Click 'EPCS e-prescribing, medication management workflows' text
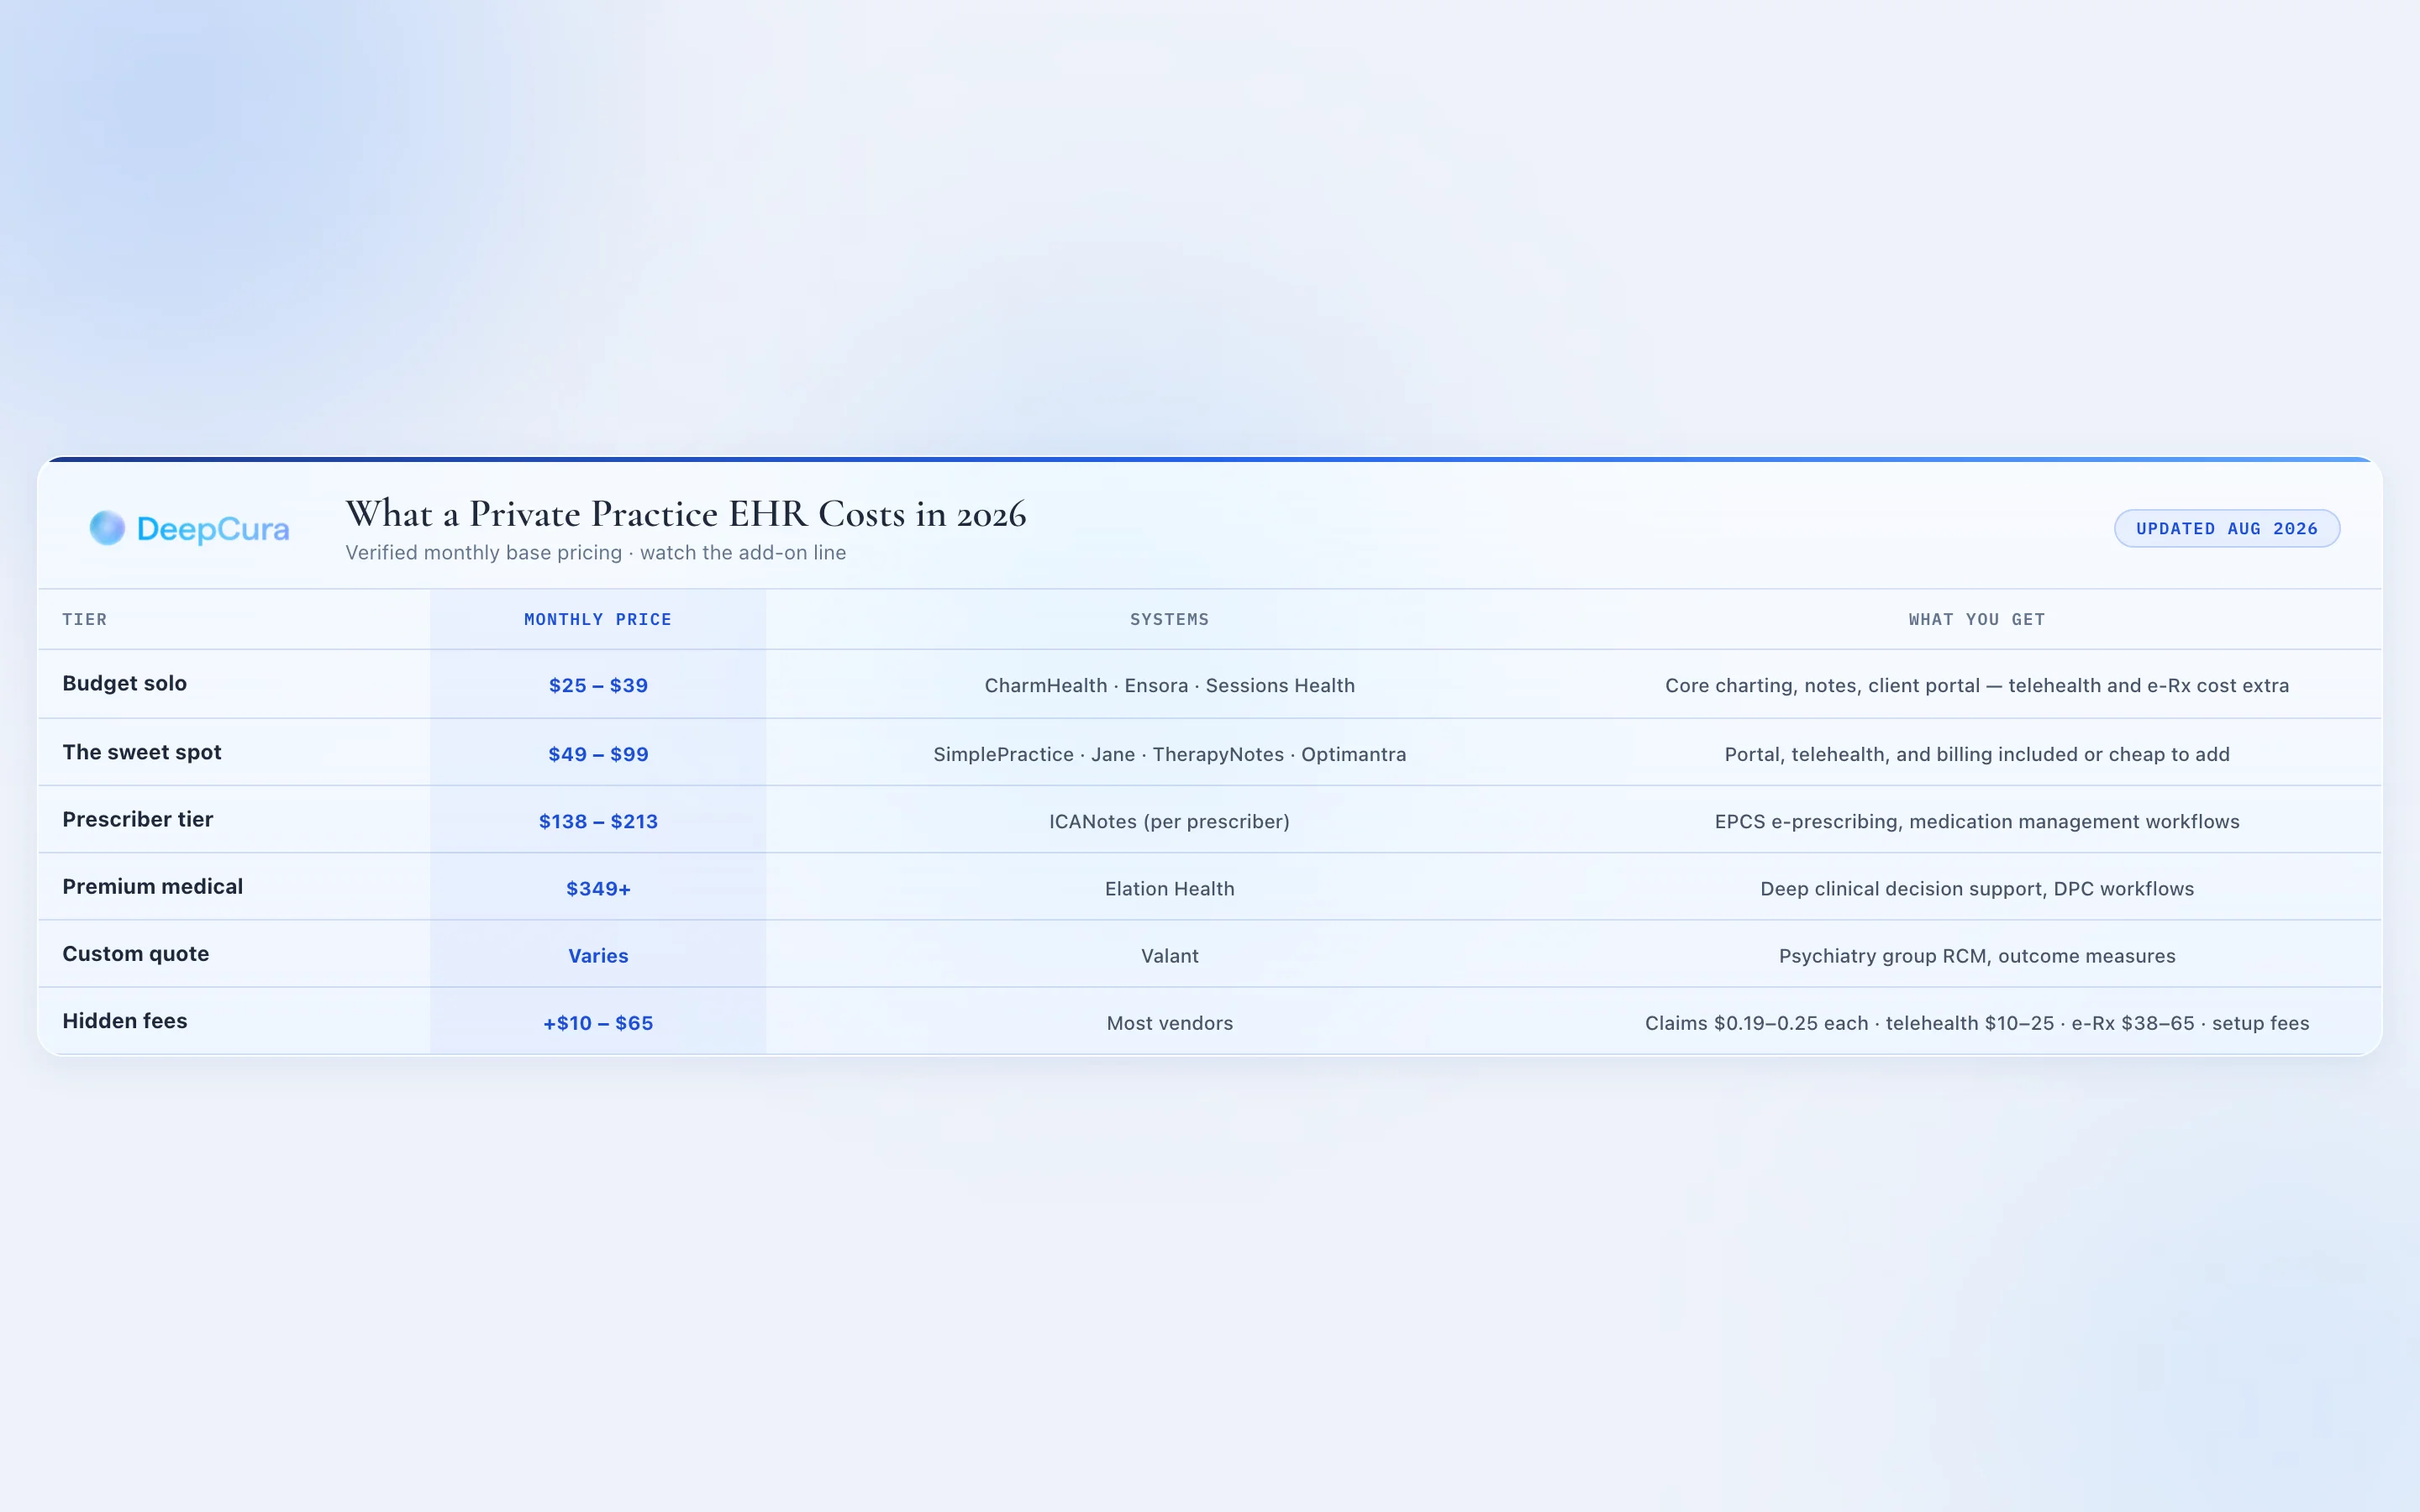This screenshot has height=1512, width=2420. (1977, 821)
